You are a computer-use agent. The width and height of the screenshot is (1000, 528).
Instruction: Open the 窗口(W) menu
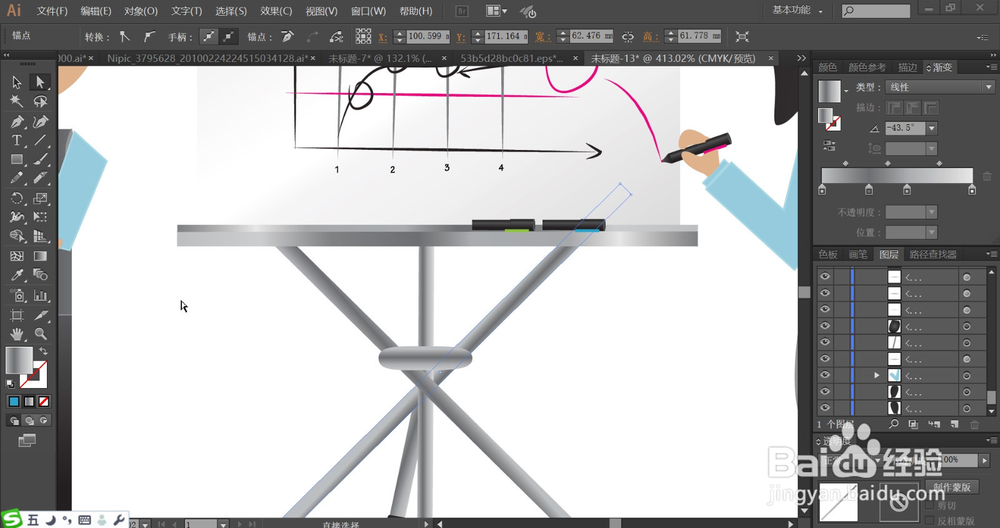[369, 11]
